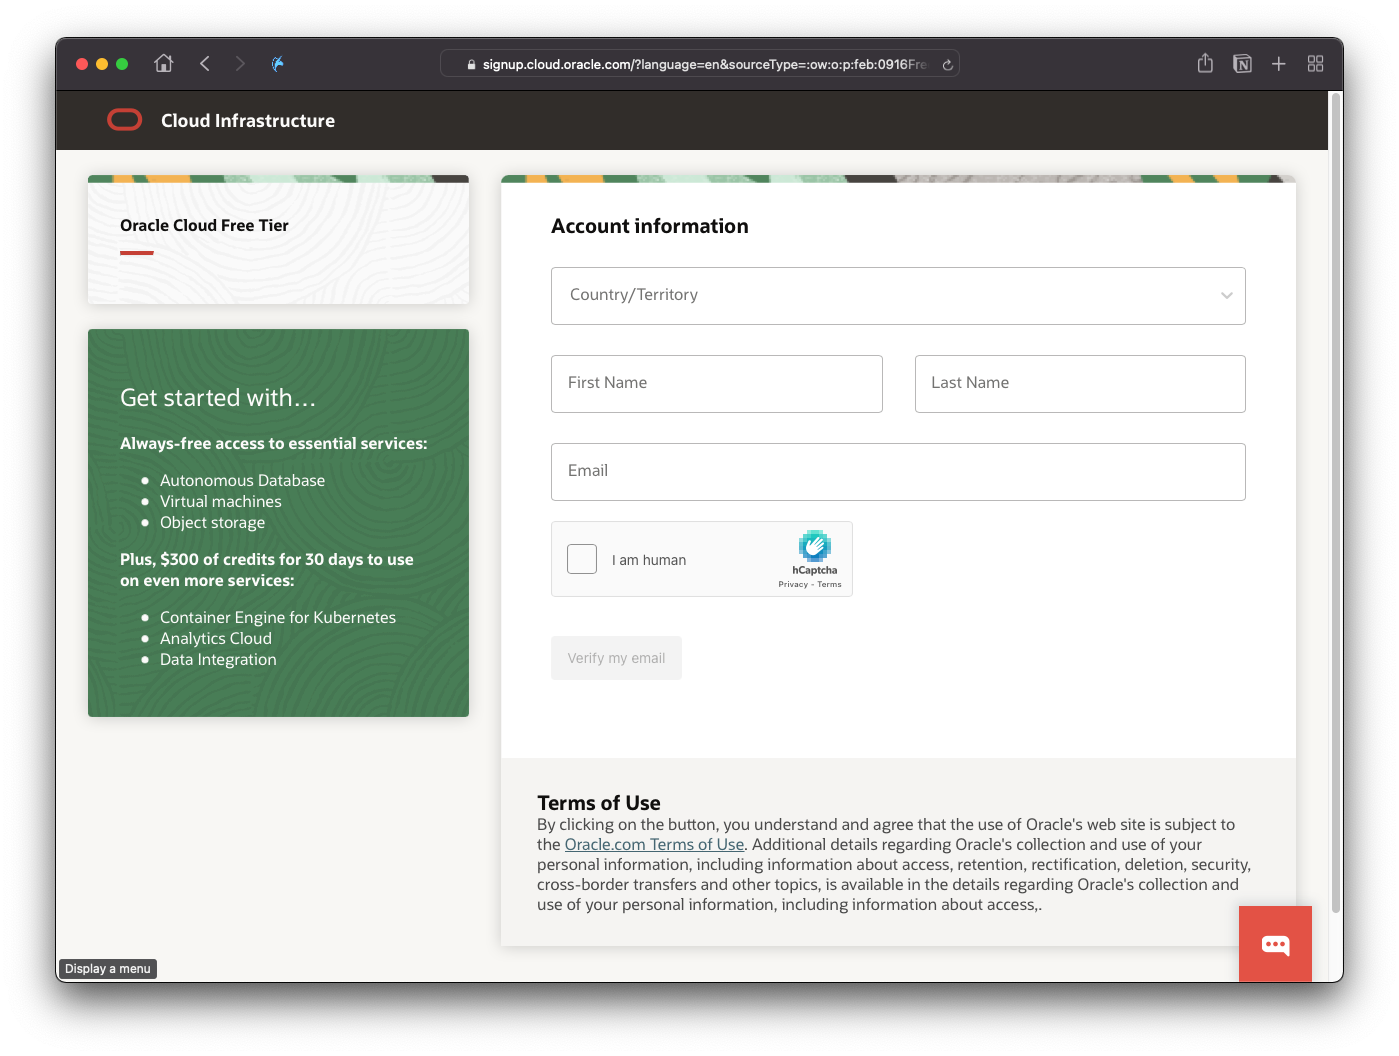The height and width of the screenshot is (1056, 1399).
Task: Click the blue extension icon in toolbar
Action: (x=278, y=64)
